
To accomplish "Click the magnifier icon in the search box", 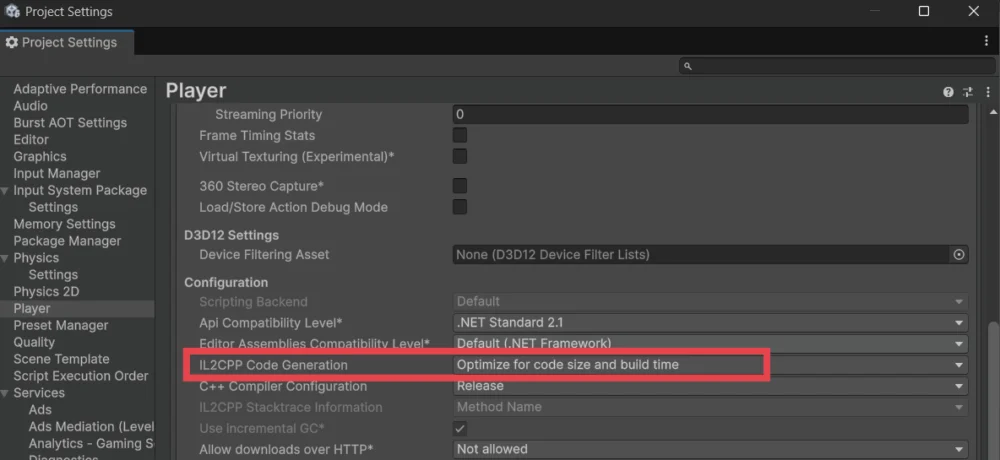I will [688, 66].
